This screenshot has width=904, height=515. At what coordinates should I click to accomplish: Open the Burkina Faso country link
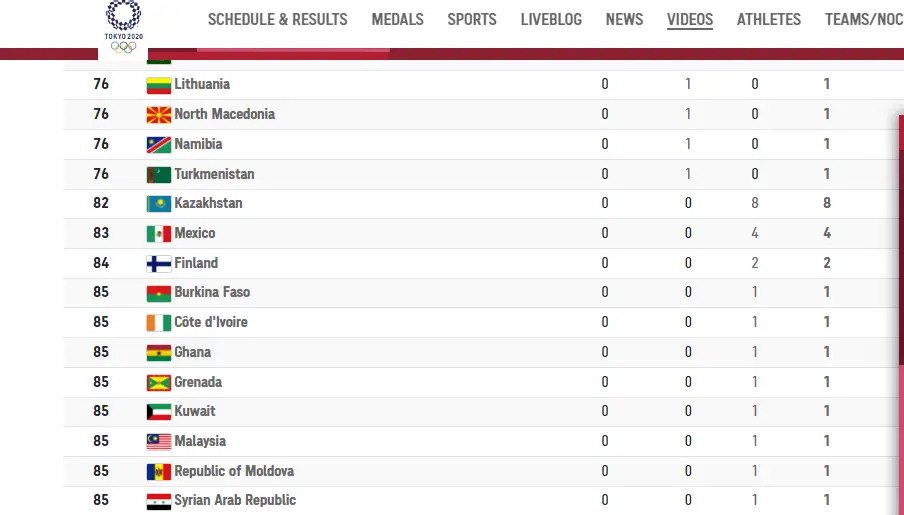tap(212, 292)
